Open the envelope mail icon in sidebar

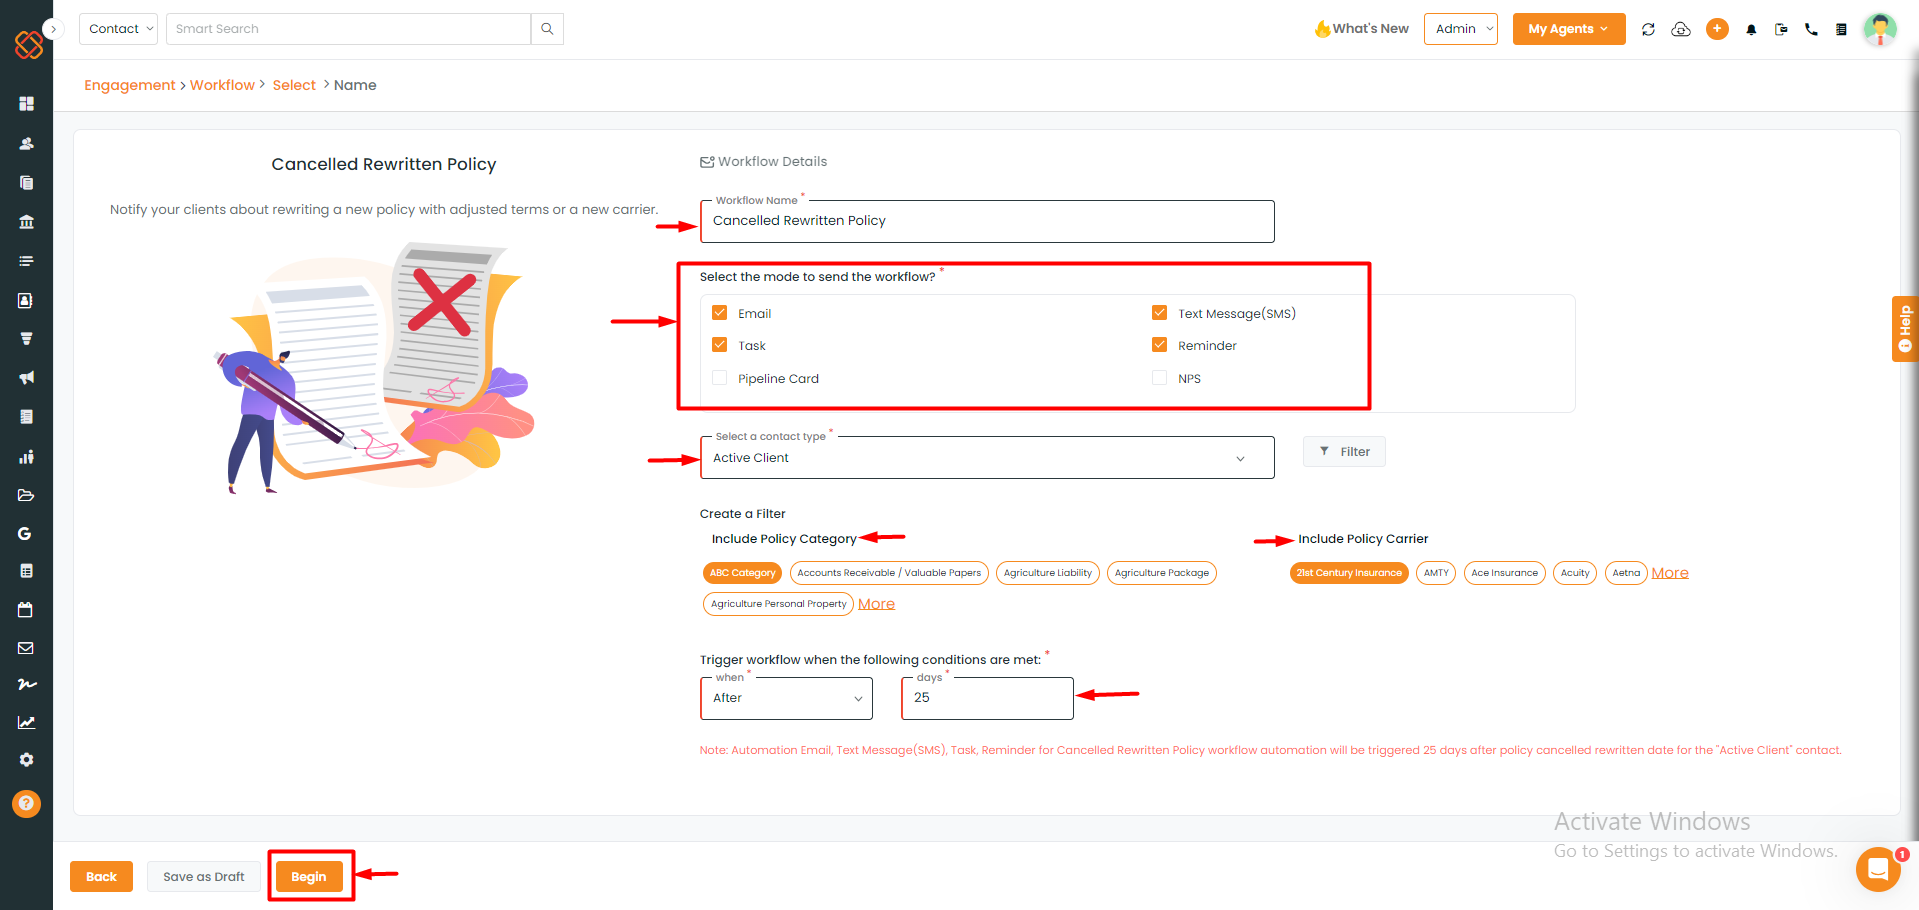(x=26, y=648)
